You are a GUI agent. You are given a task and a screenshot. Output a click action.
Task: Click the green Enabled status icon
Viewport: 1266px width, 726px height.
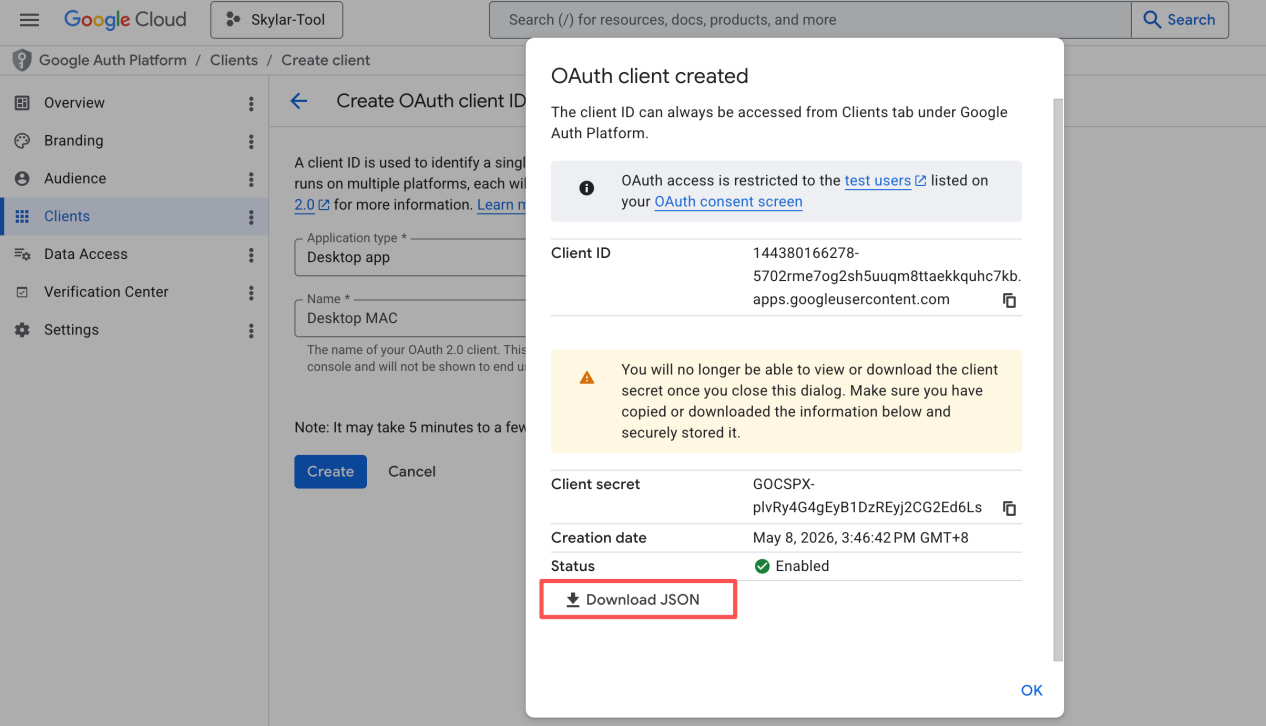(762, 566)
